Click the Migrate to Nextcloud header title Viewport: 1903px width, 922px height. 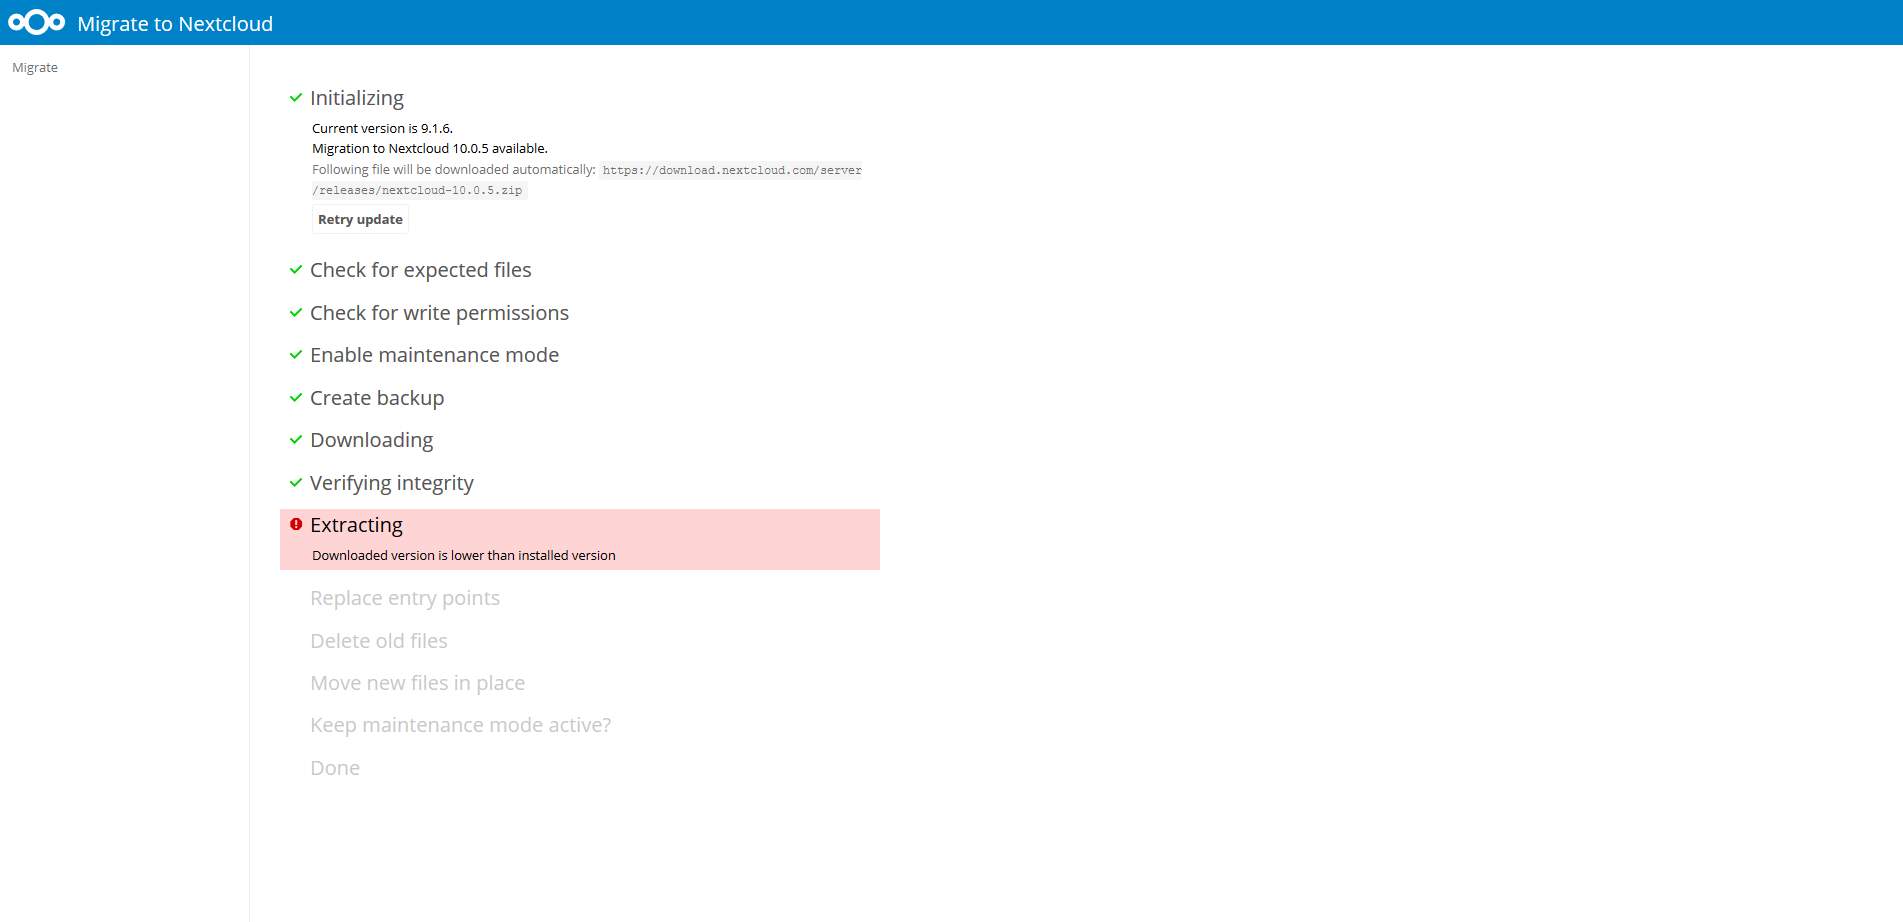point(175,24)
